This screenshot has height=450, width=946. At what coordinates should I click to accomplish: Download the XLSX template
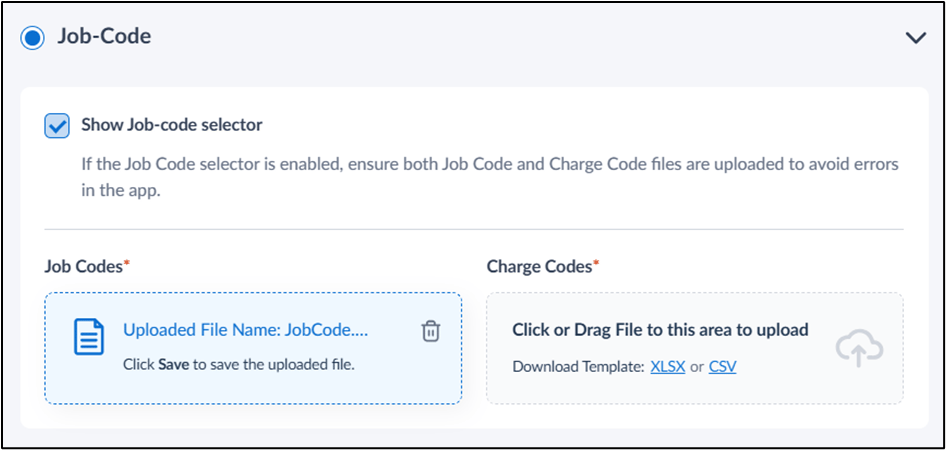point(668,367)
